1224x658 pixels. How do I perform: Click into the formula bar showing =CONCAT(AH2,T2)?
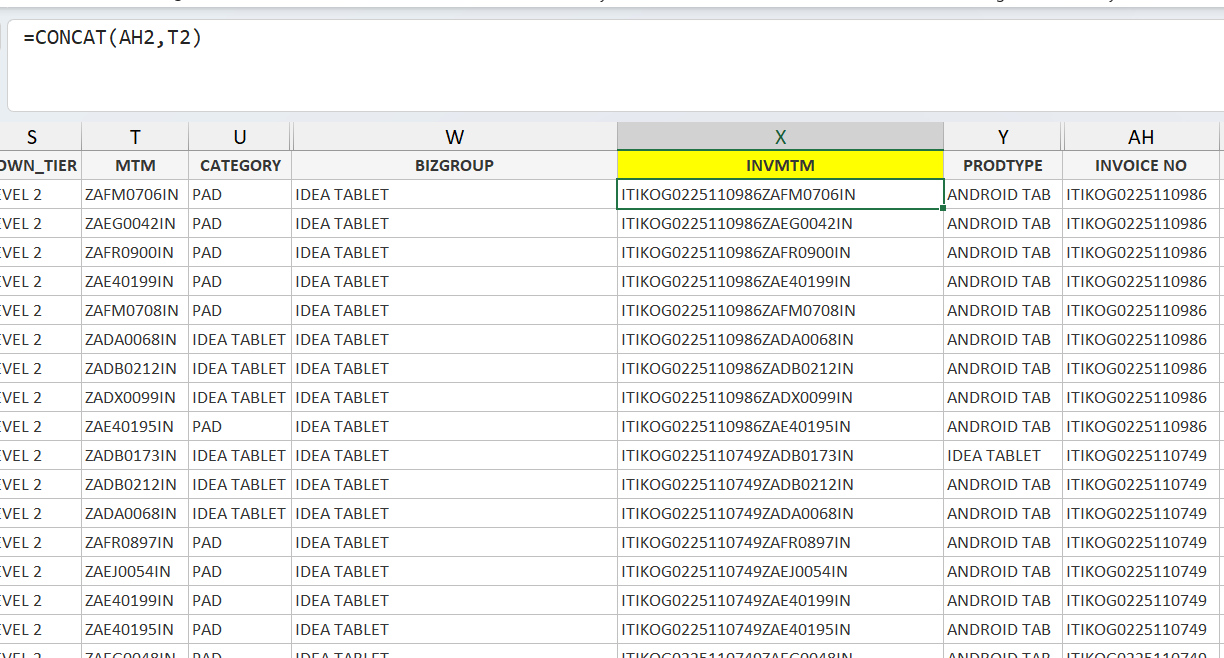tap(600, 62)
